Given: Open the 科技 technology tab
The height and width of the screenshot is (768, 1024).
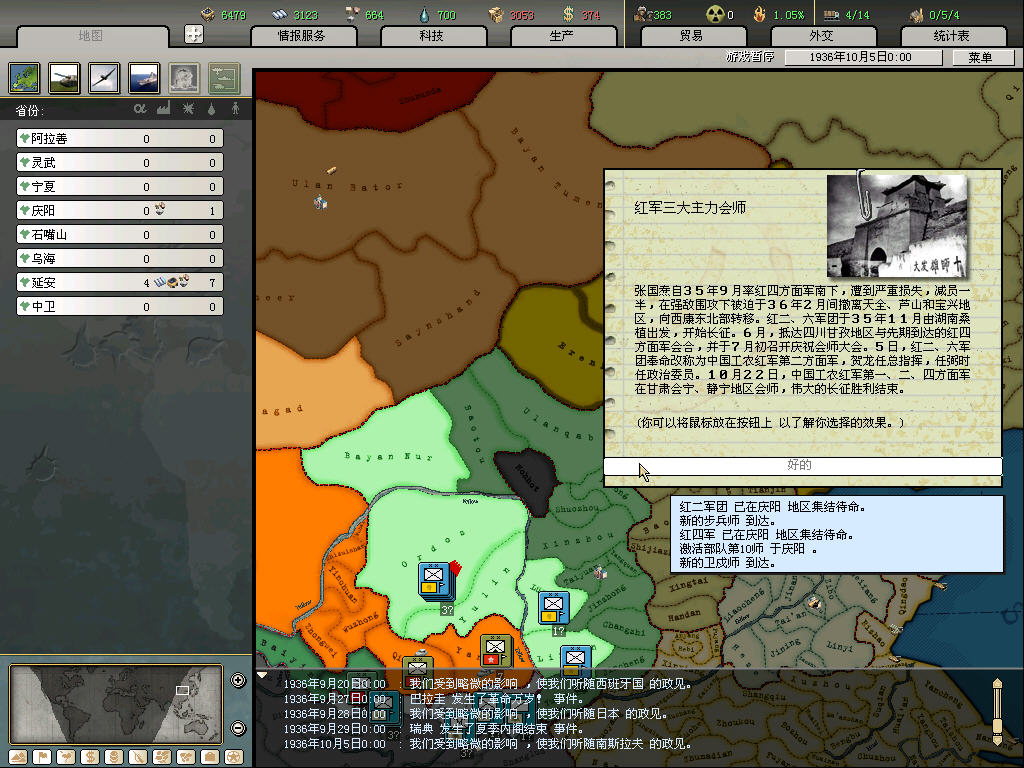Looking at the screenshot, I should tap(432, 35).
